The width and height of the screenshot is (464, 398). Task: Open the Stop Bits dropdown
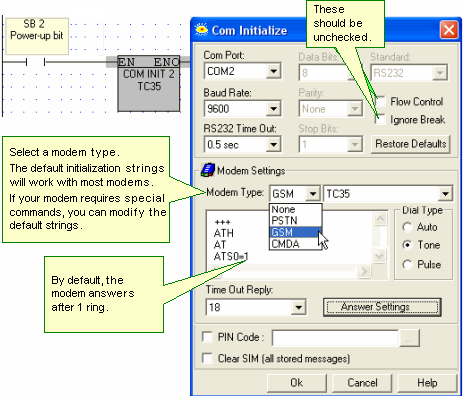[355, 144]
